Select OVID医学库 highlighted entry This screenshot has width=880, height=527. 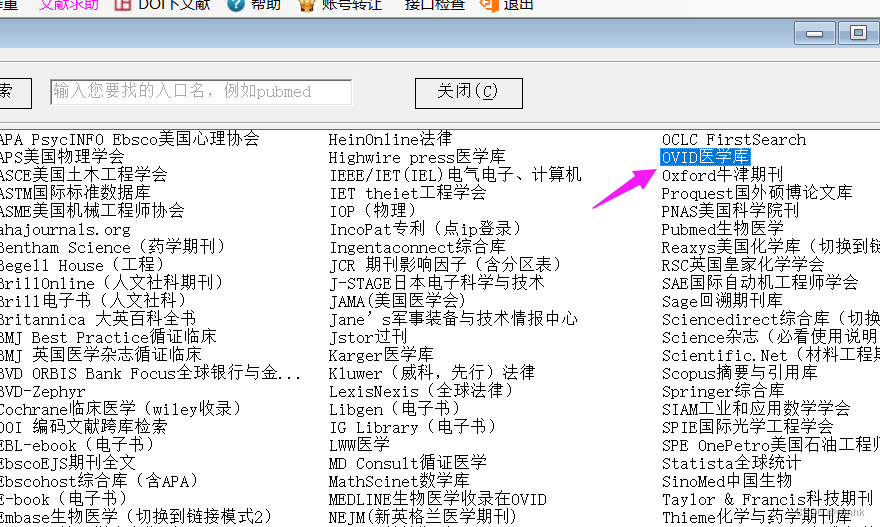pos(705,157)
